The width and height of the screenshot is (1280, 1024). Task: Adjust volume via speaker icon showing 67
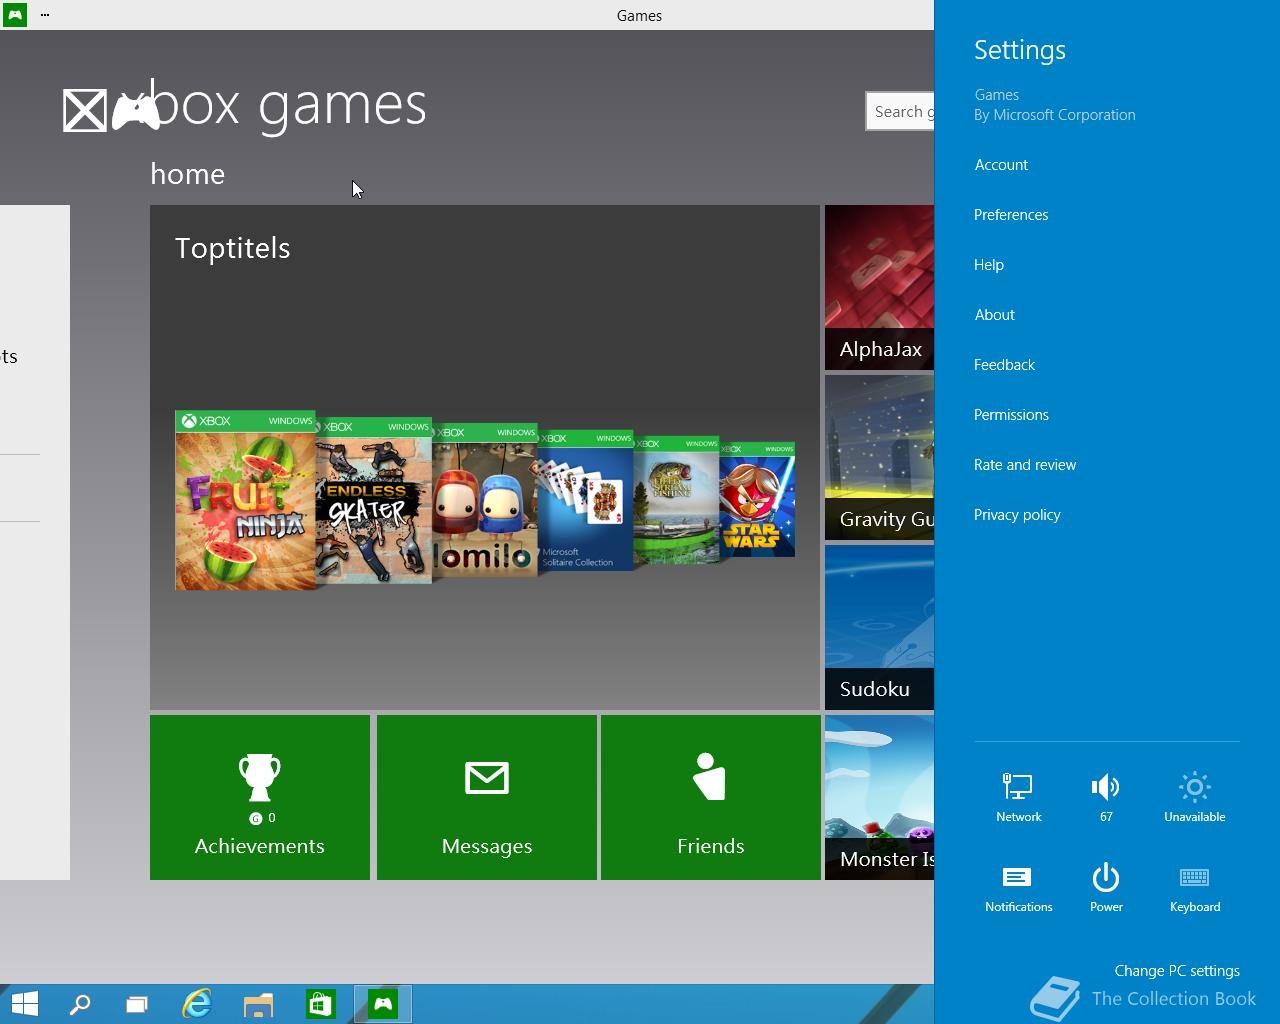coord(1106,797)
